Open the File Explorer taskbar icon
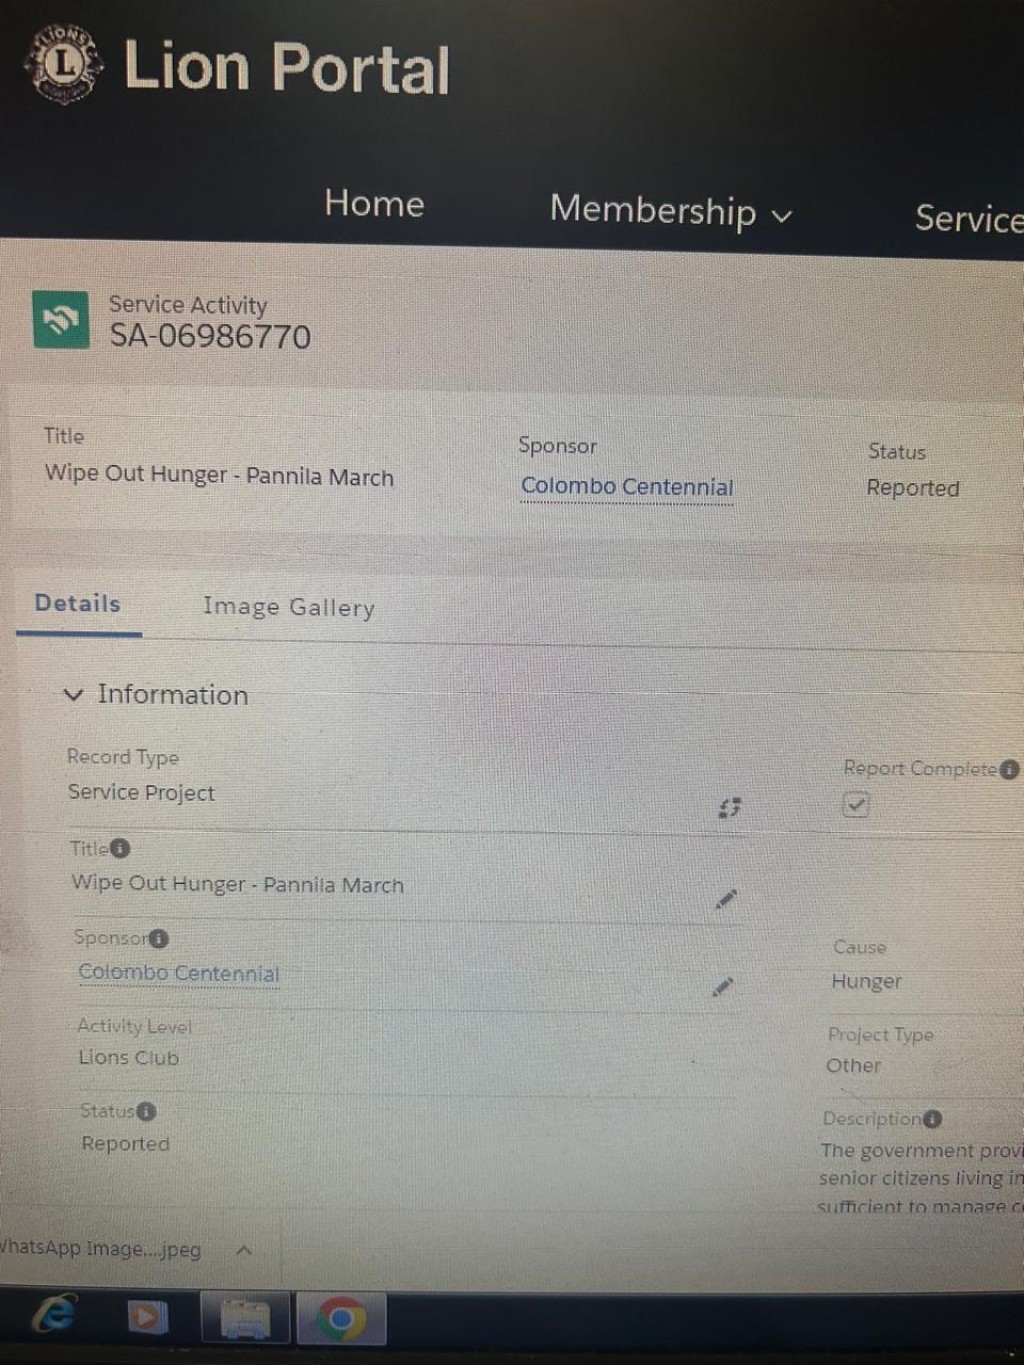The height and width of the screenshot is (1365, 1024). pos(244,1319)
